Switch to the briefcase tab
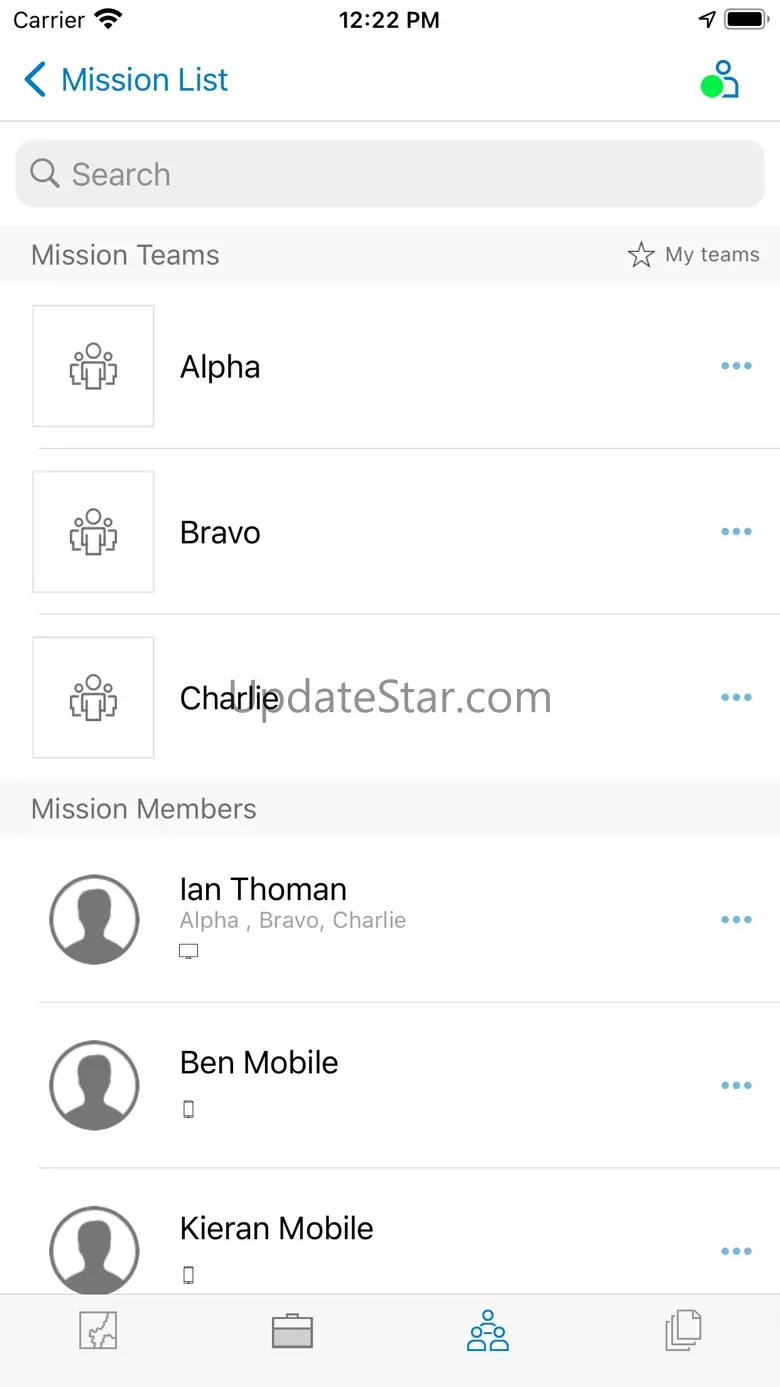 [292, 1331]
